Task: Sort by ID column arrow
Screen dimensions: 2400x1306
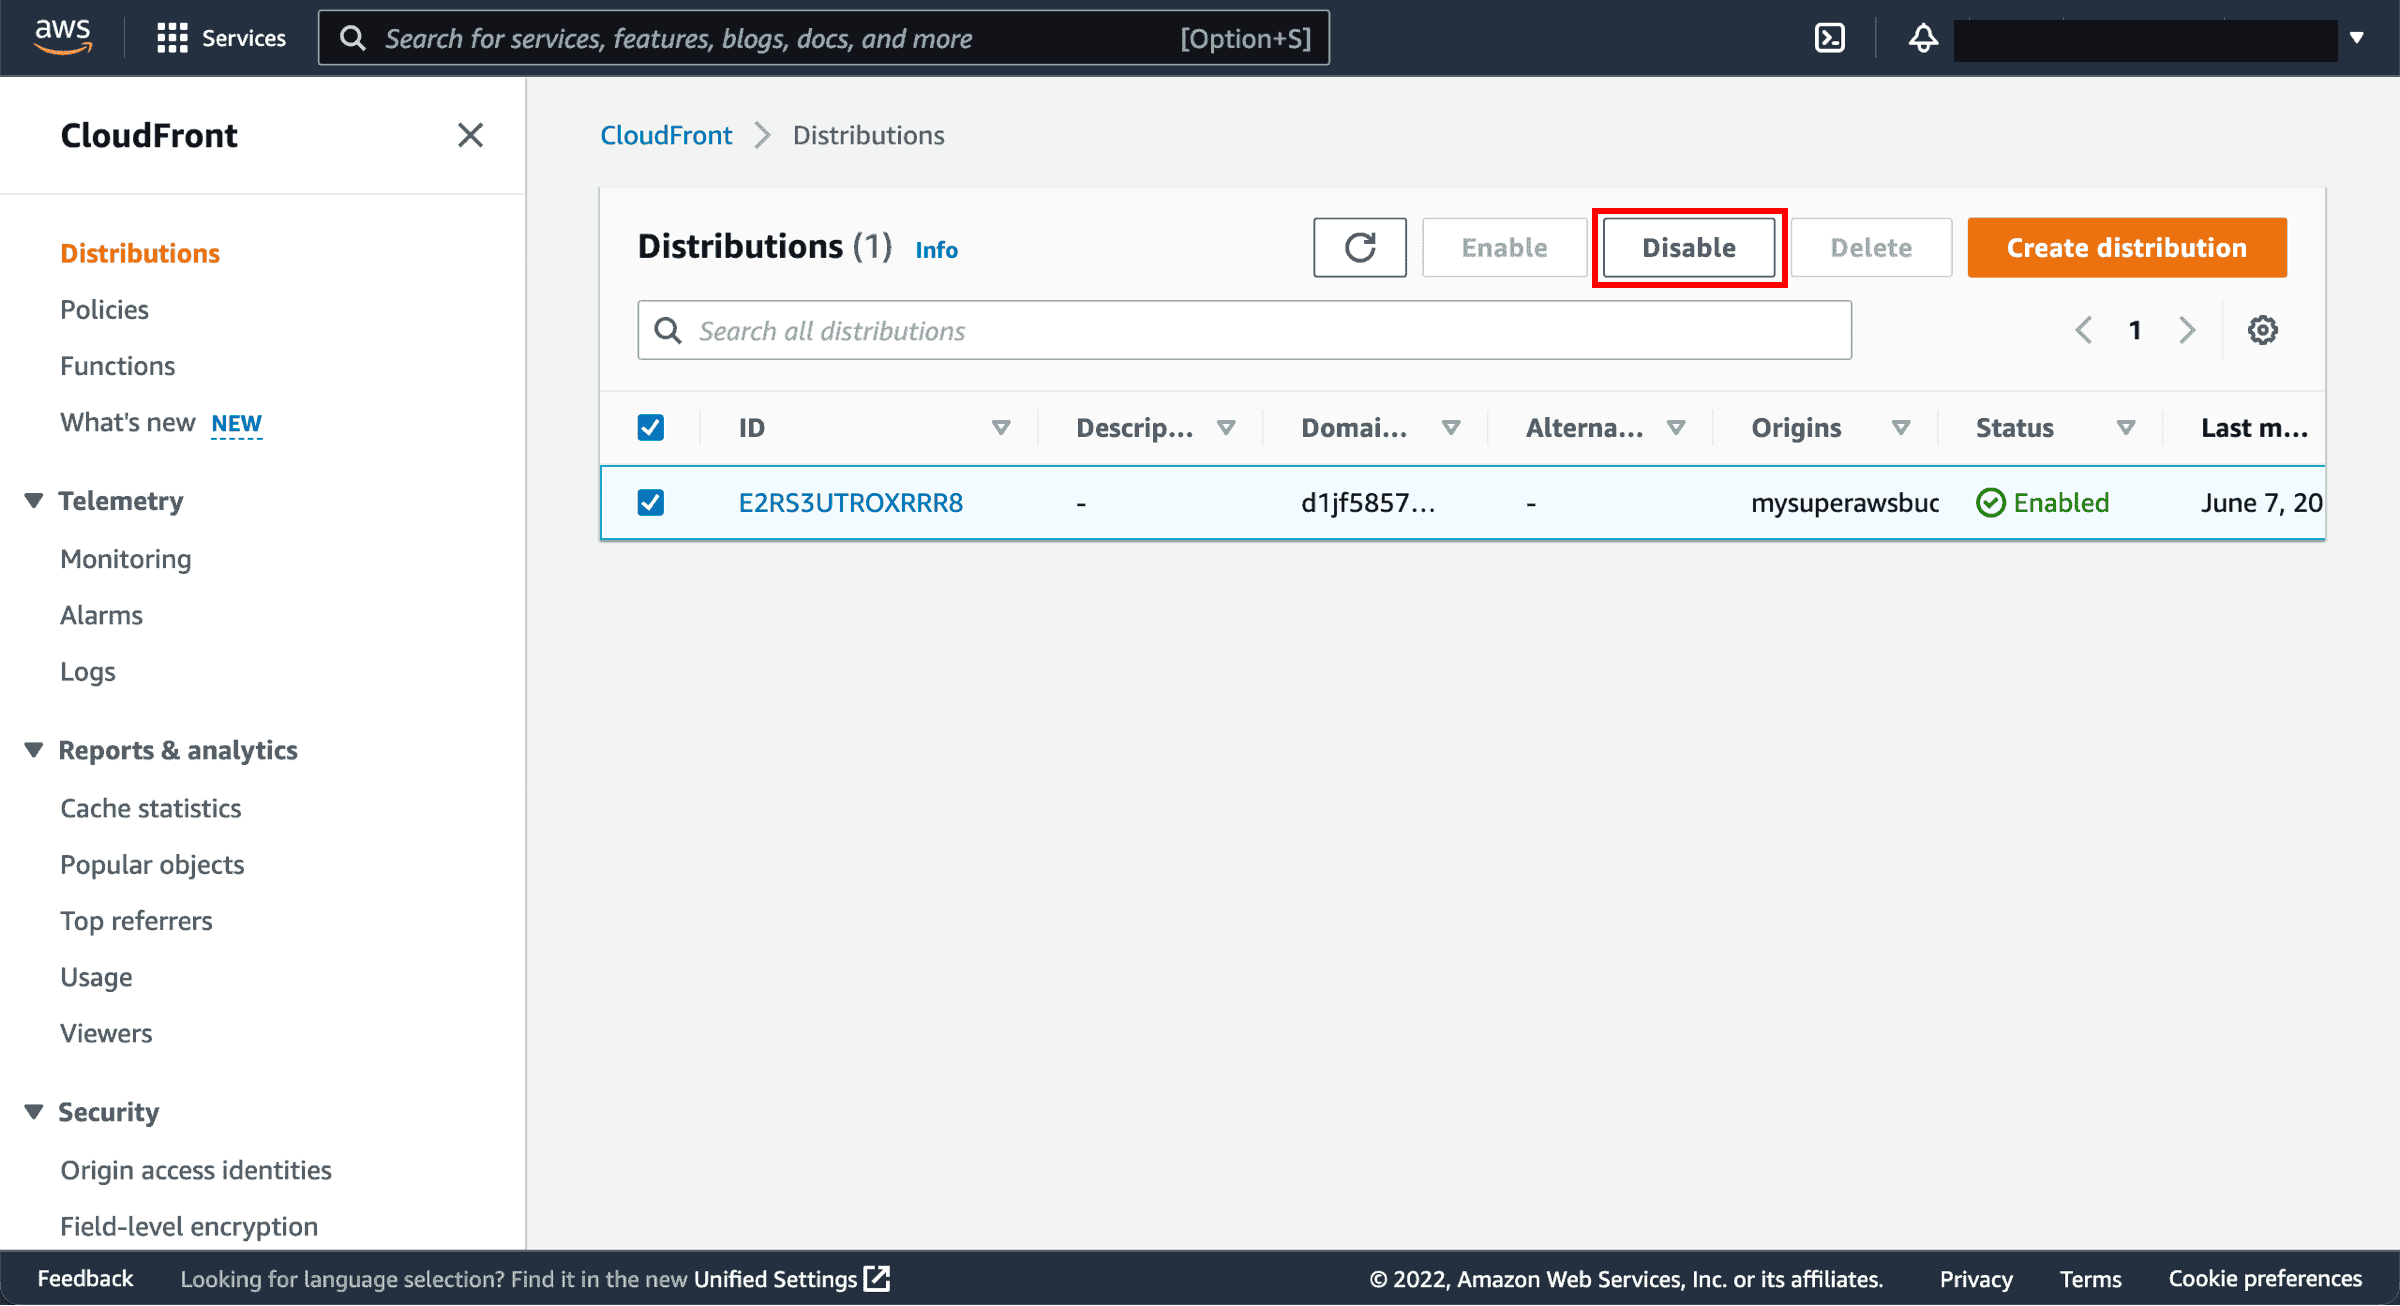Action: [1000, 428]
